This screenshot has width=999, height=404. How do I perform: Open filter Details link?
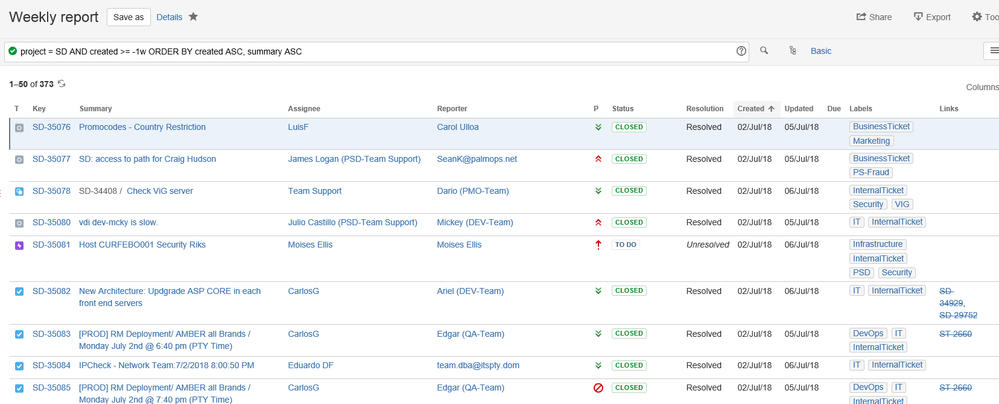(169, 17)
